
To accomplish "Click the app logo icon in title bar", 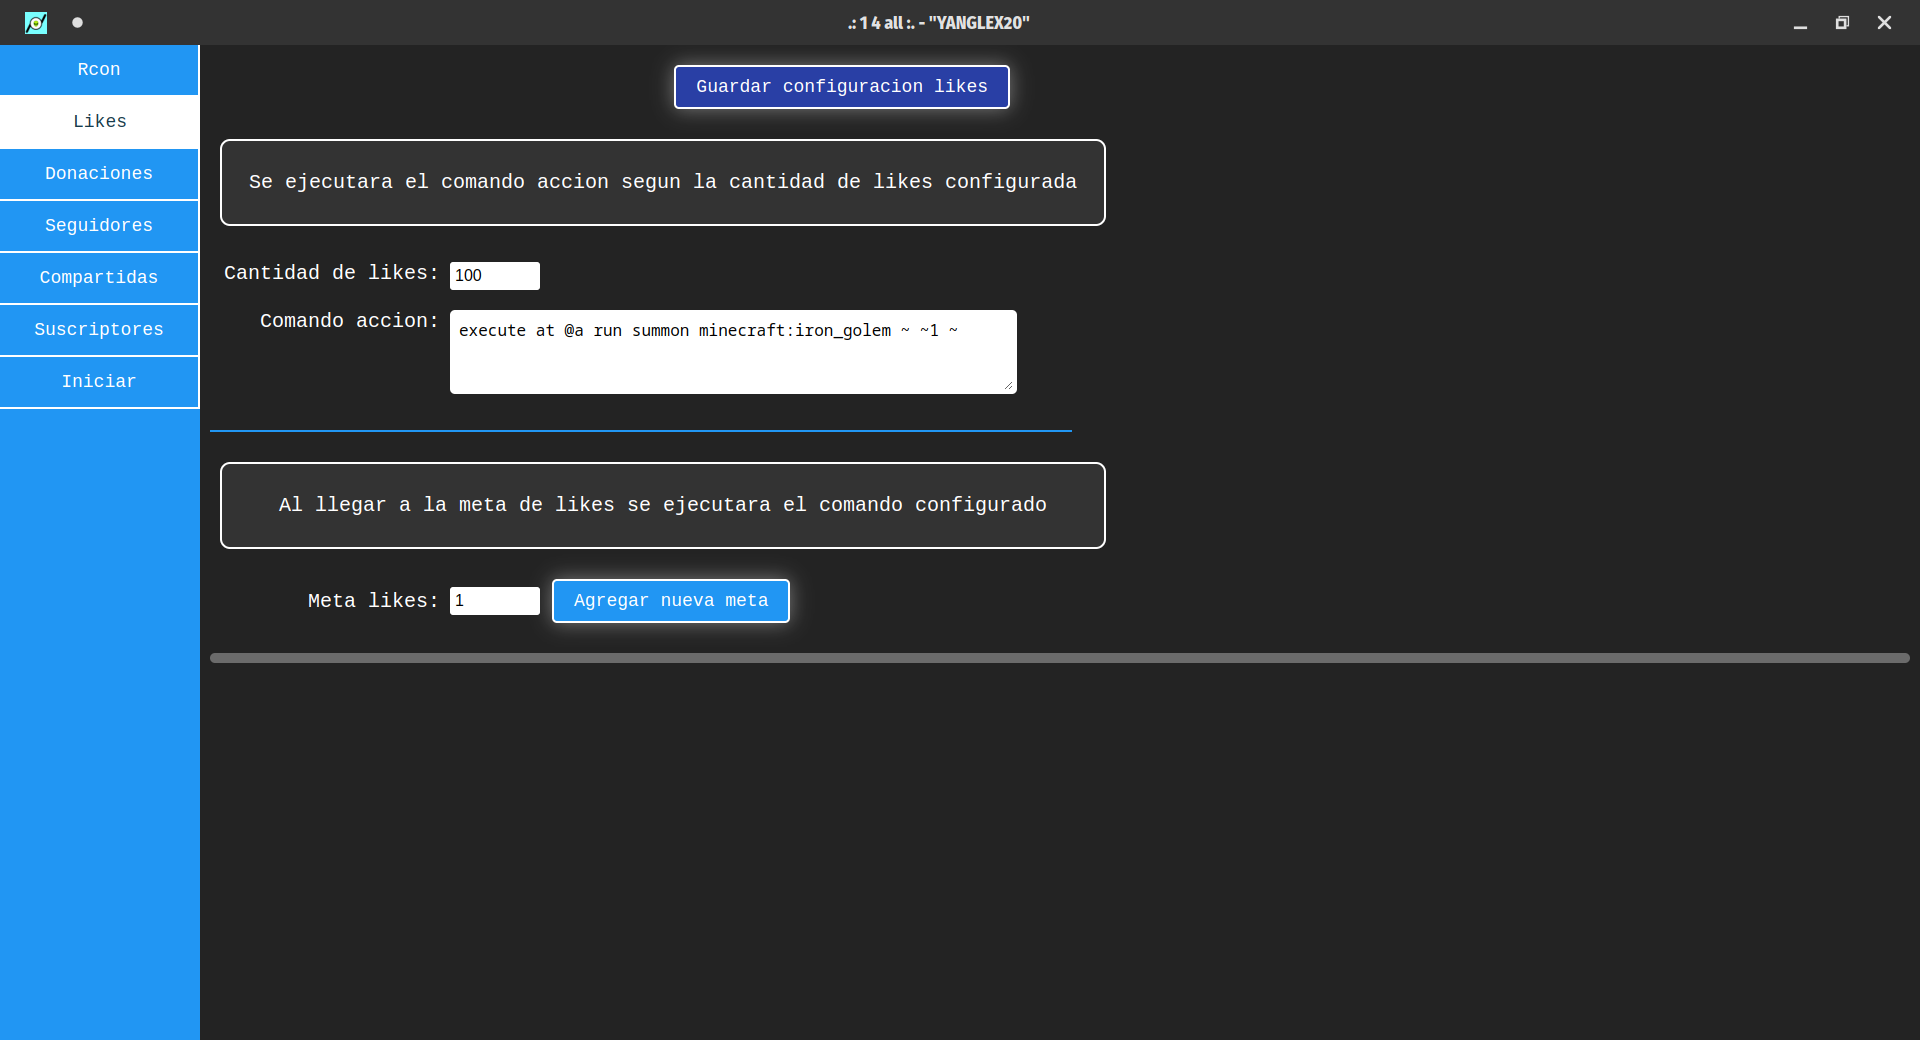I will 36,22.
